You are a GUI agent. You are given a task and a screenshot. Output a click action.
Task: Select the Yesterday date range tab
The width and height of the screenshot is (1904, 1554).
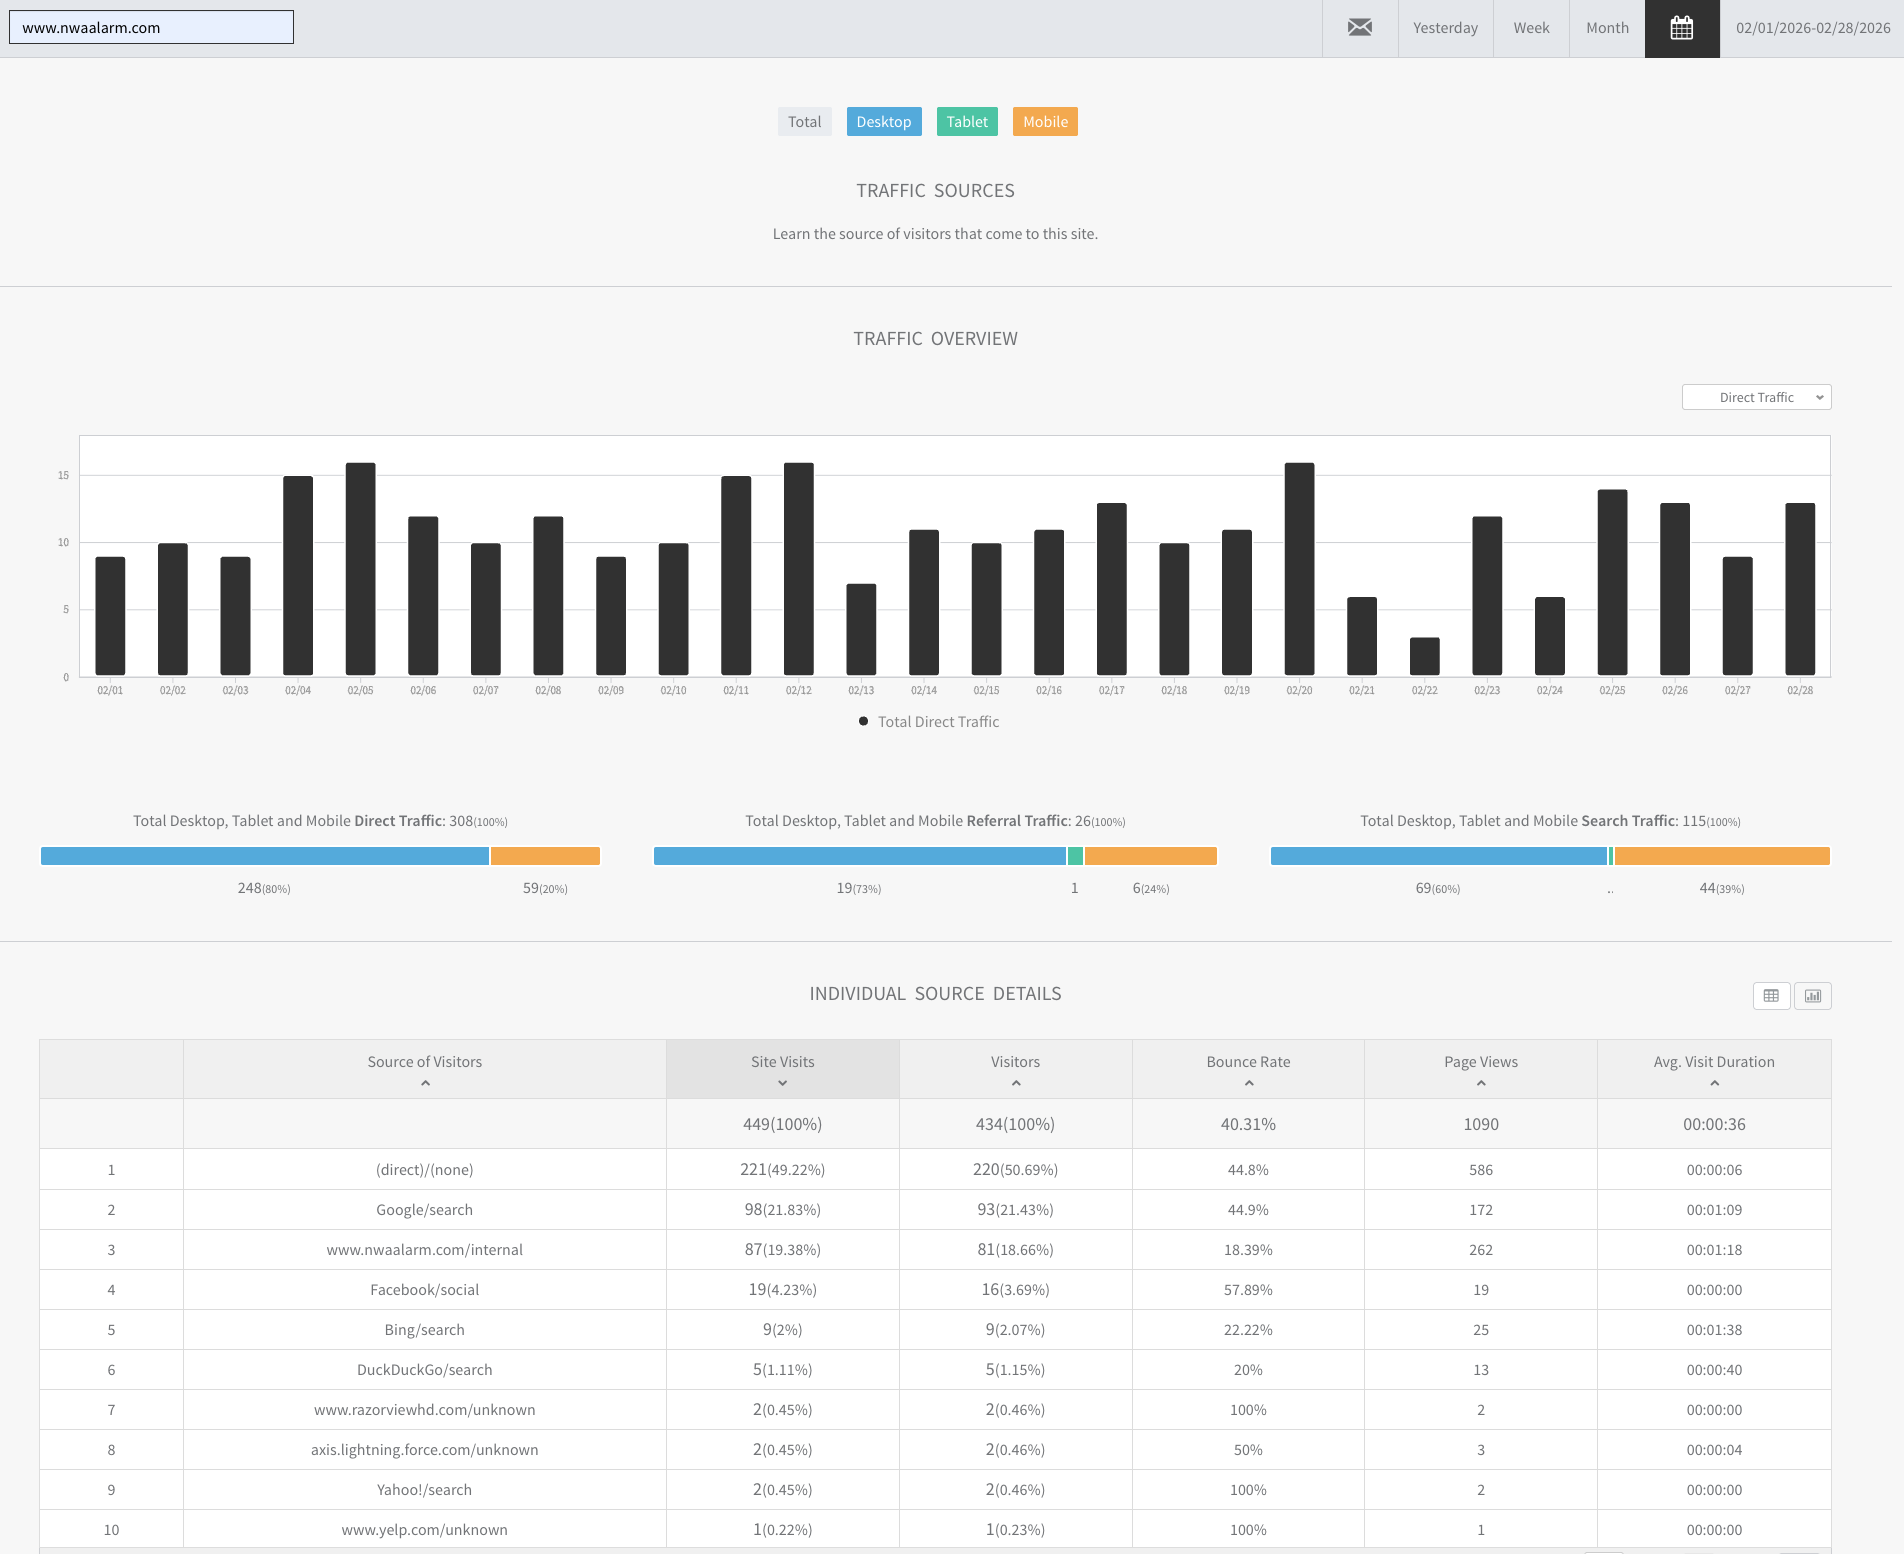click(x=1445, y=28)
